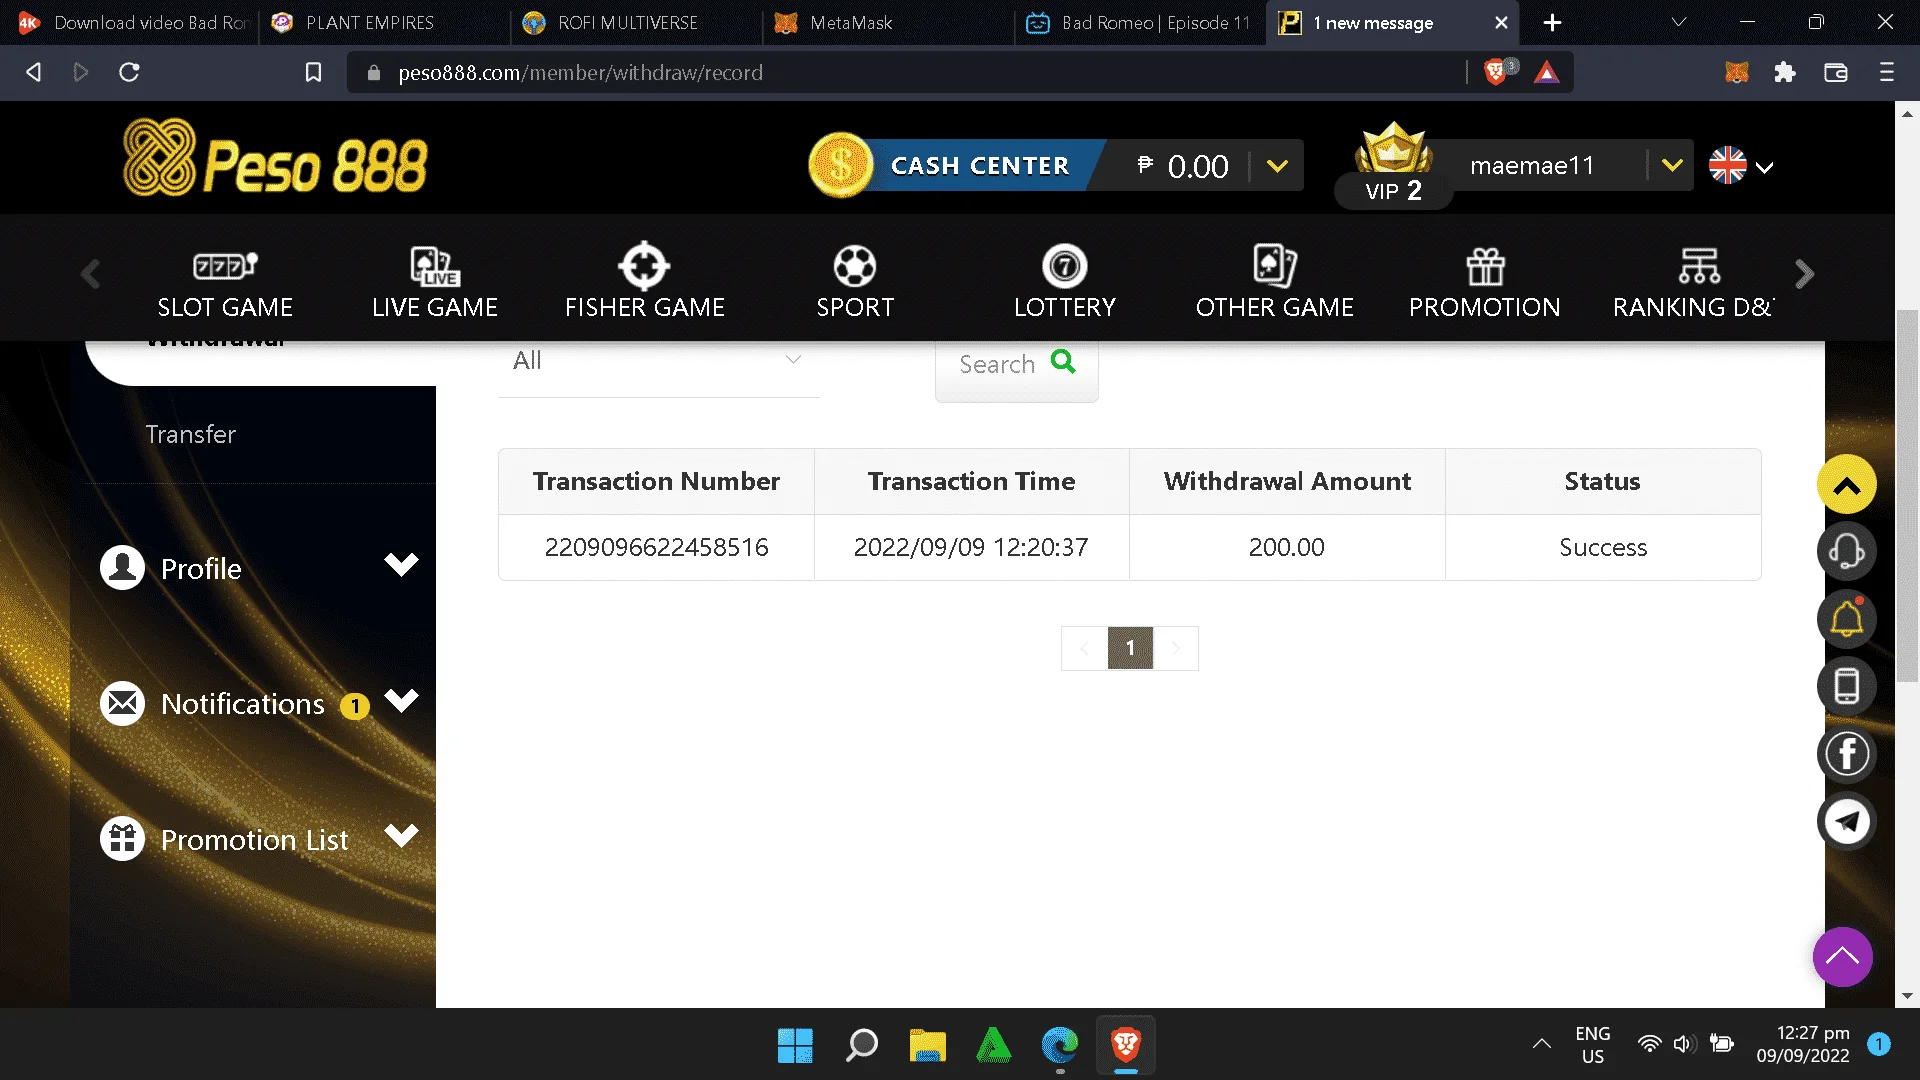Expand the maemae11 account dropdown

point(1672,165)
